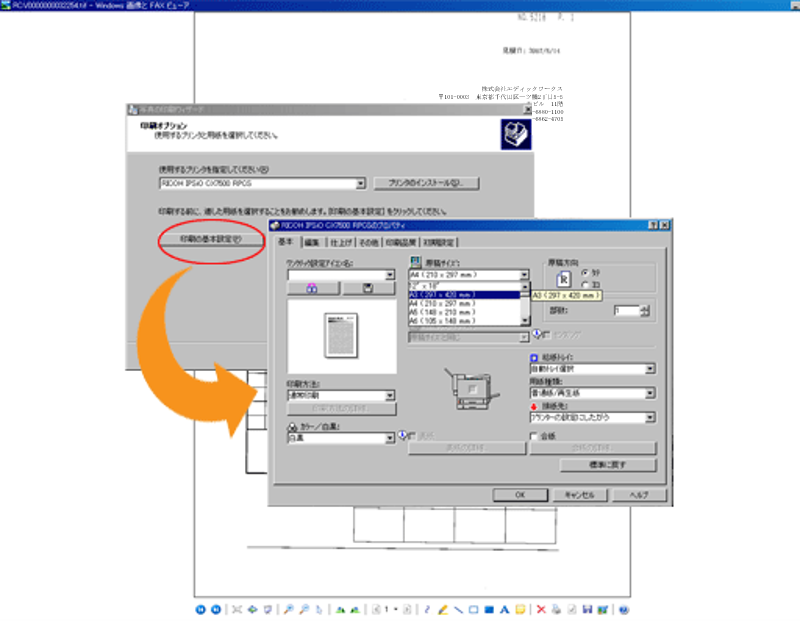Click キャンセル button in properties dialog
800x621 pixels.
tap(580, 494)
